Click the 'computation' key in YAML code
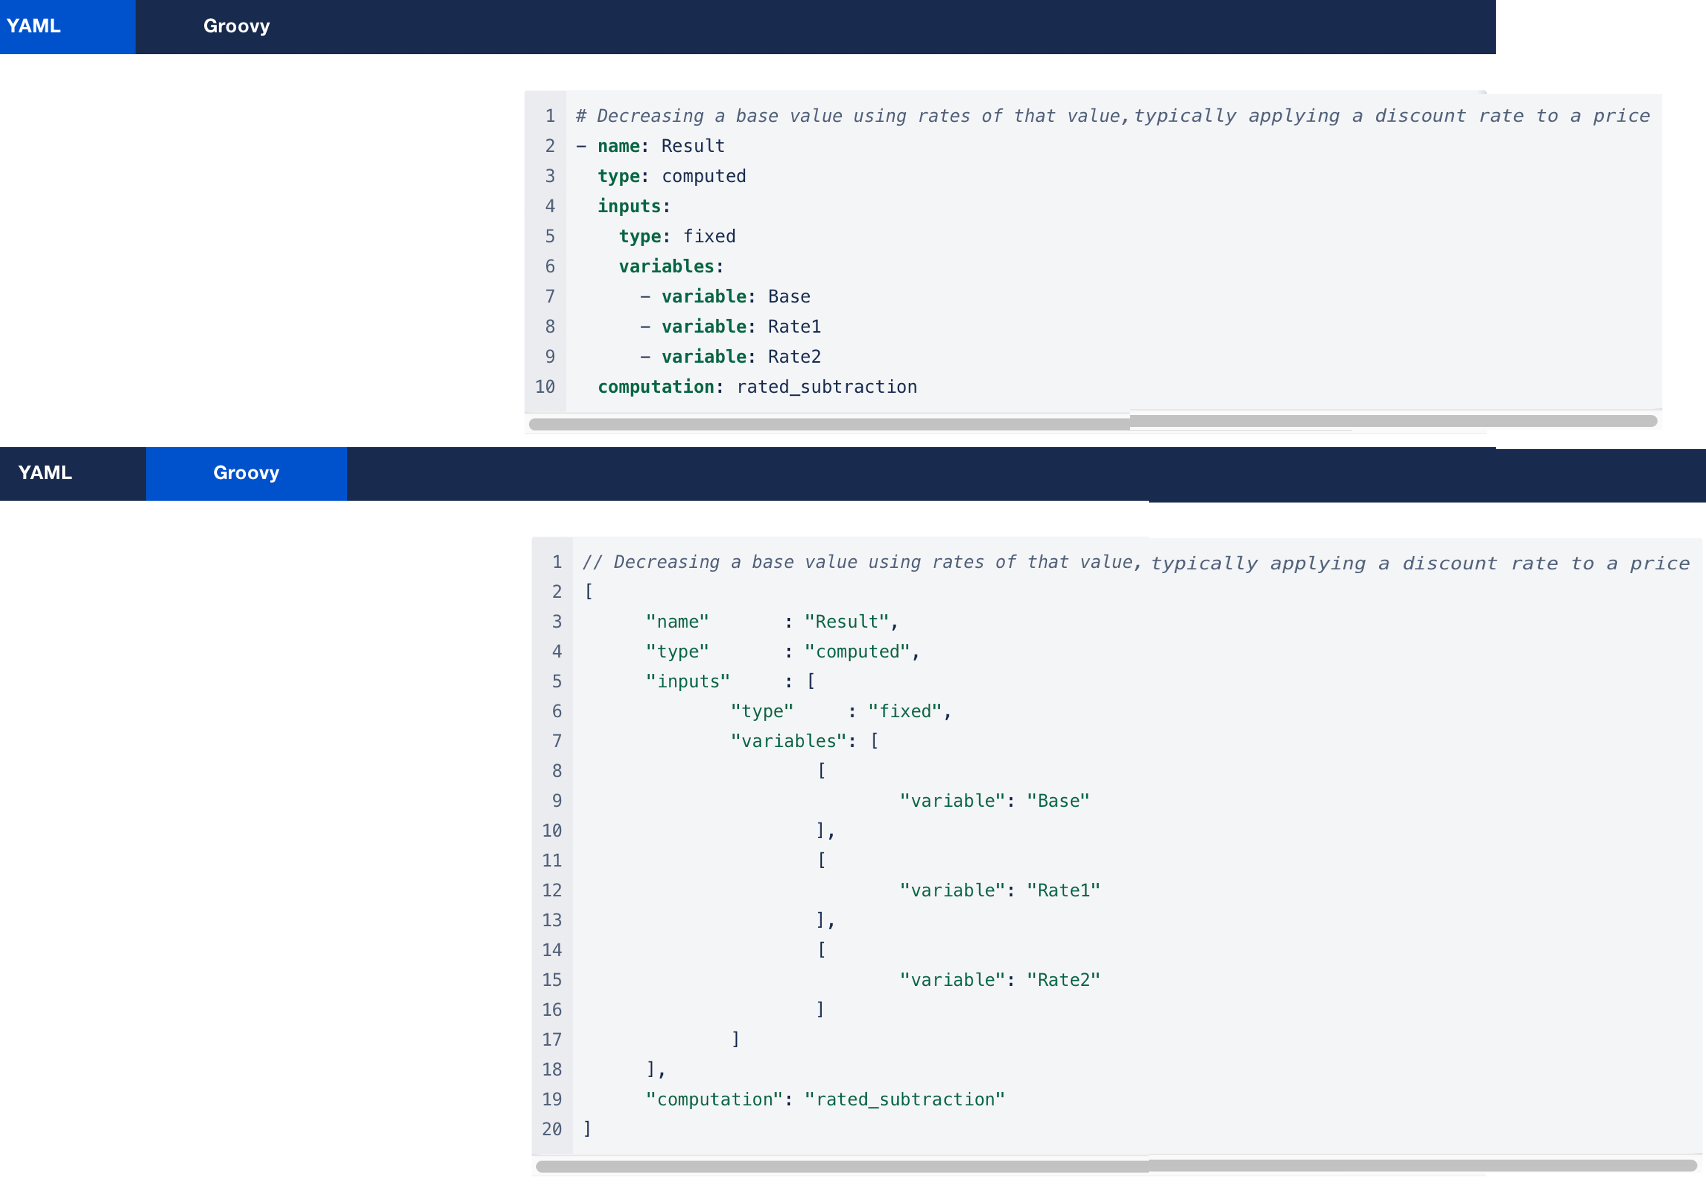This screenshot has width=1706, height=1192. pos(656,387)
